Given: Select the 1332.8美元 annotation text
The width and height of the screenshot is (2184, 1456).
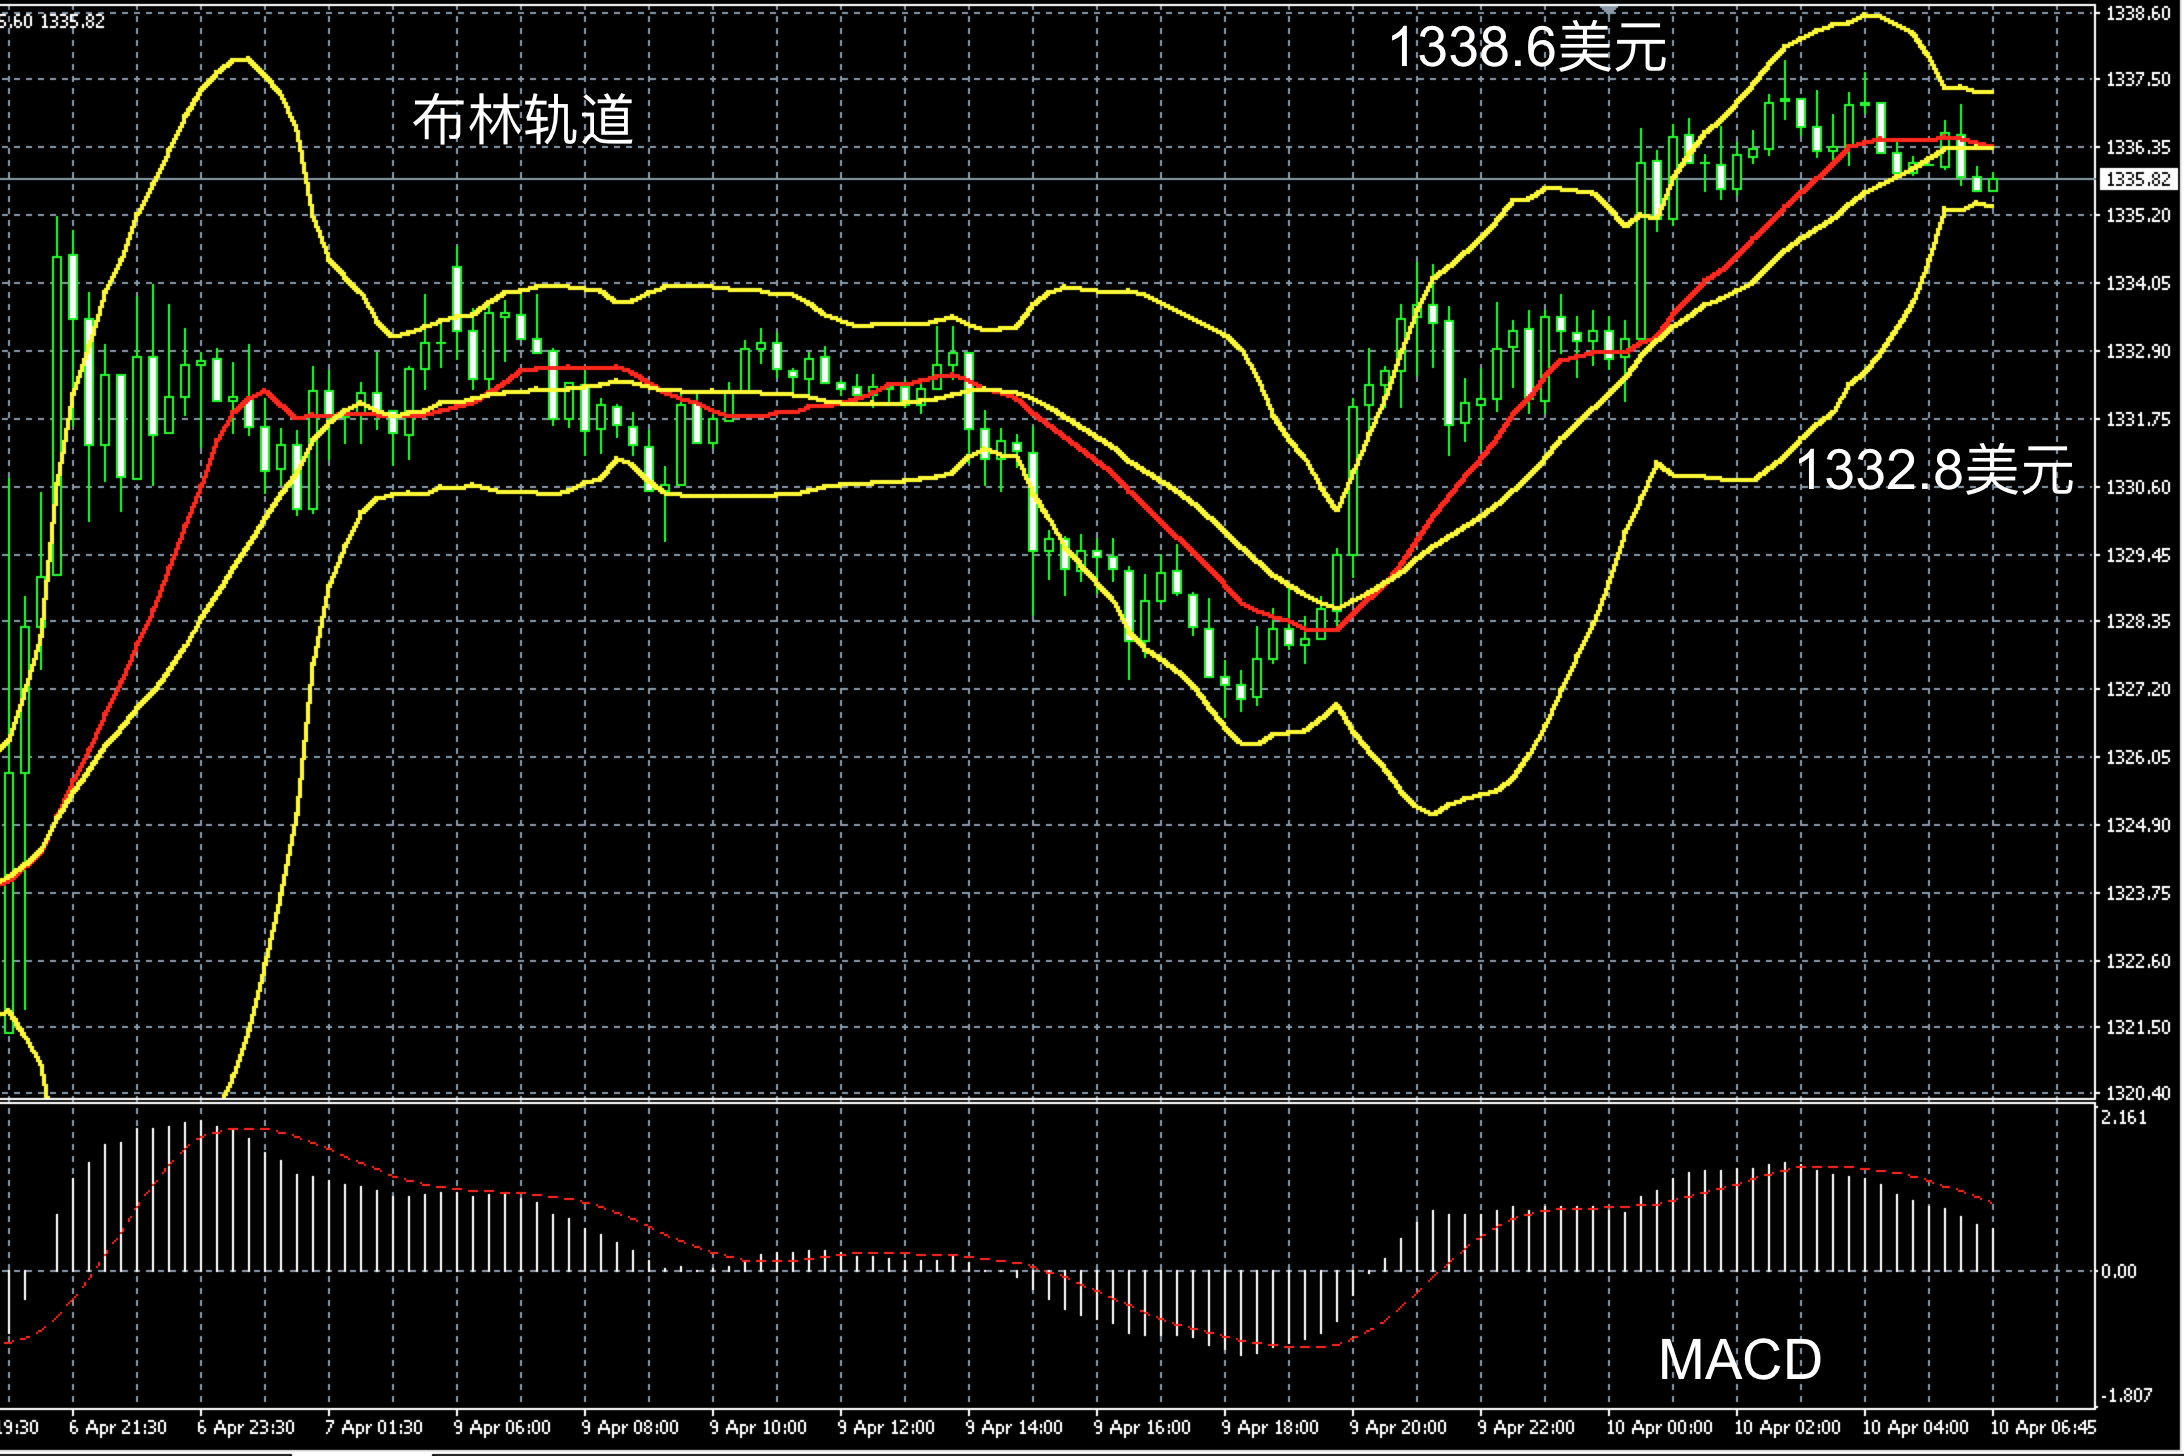Looking at the screenshot, I should click(1934, 470).
